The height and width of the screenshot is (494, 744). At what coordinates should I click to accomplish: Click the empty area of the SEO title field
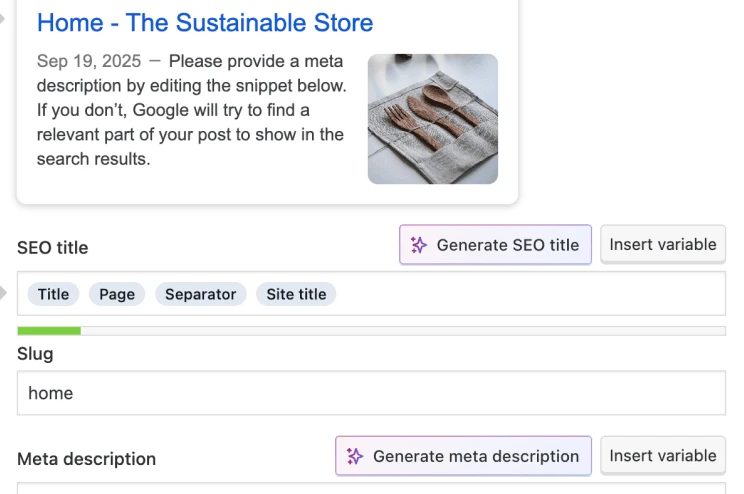pos(530,294)
